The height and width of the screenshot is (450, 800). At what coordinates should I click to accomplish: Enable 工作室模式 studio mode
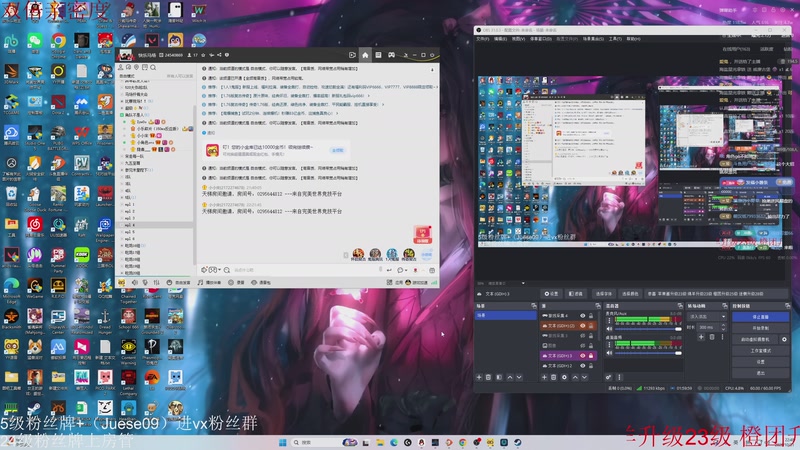click(x=760, y=351)
